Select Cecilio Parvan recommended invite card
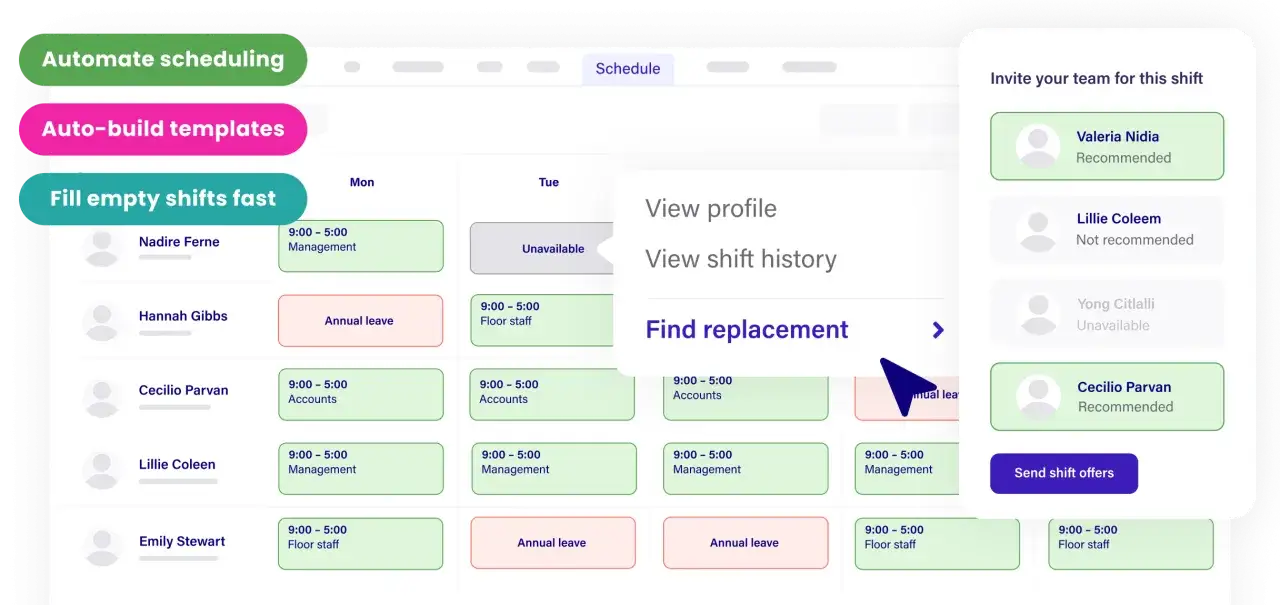Image resolution: width=1280 pixels, height=605 pixels. [x=1107, y=396]
